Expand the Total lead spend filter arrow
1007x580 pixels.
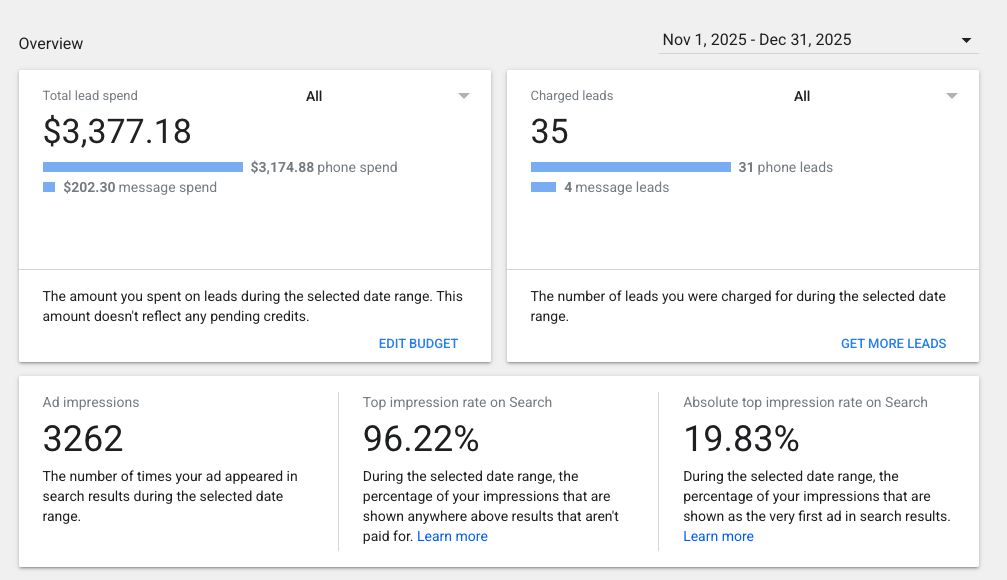464,96
